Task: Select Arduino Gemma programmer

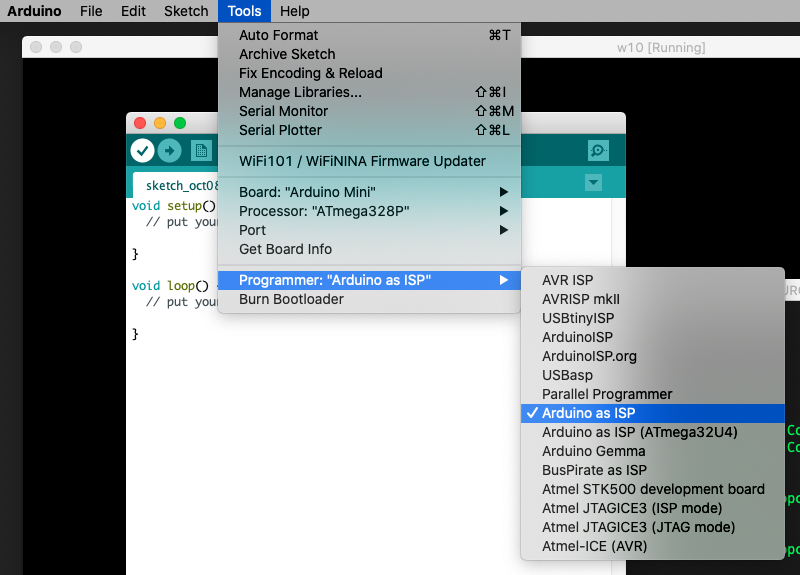Action: coord(653,451)
